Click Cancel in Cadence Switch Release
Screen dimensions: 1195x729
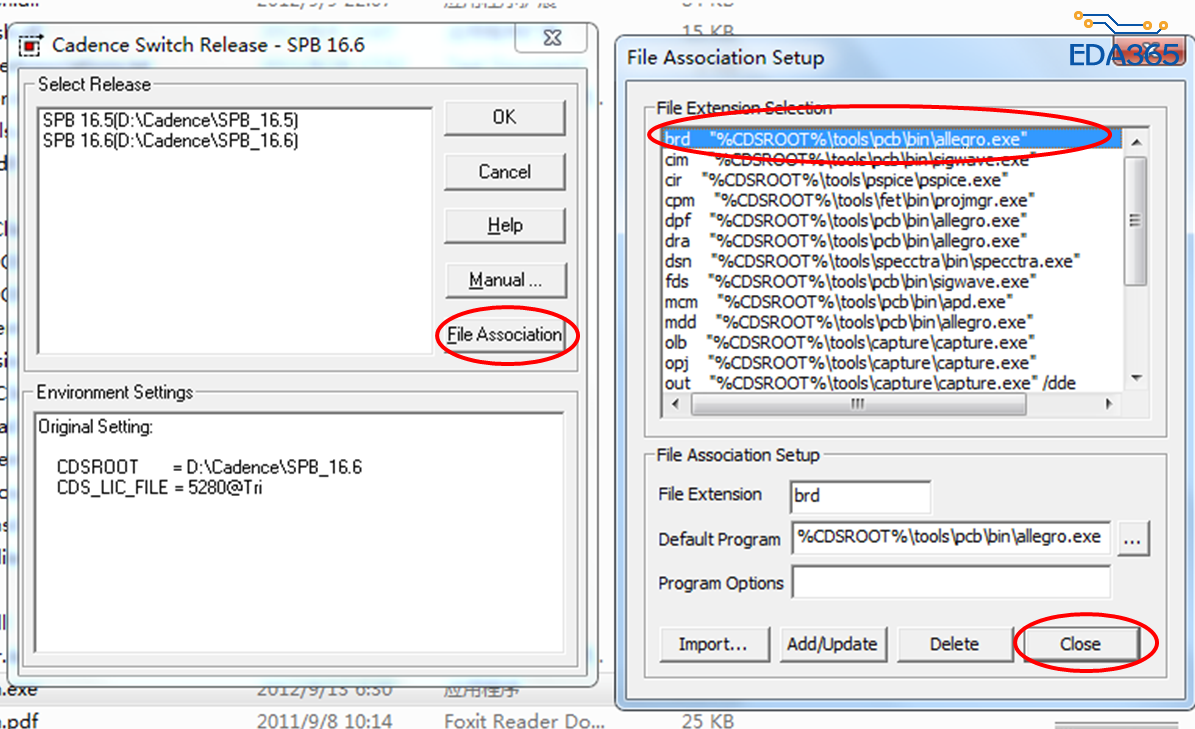(x=505, y=171)
